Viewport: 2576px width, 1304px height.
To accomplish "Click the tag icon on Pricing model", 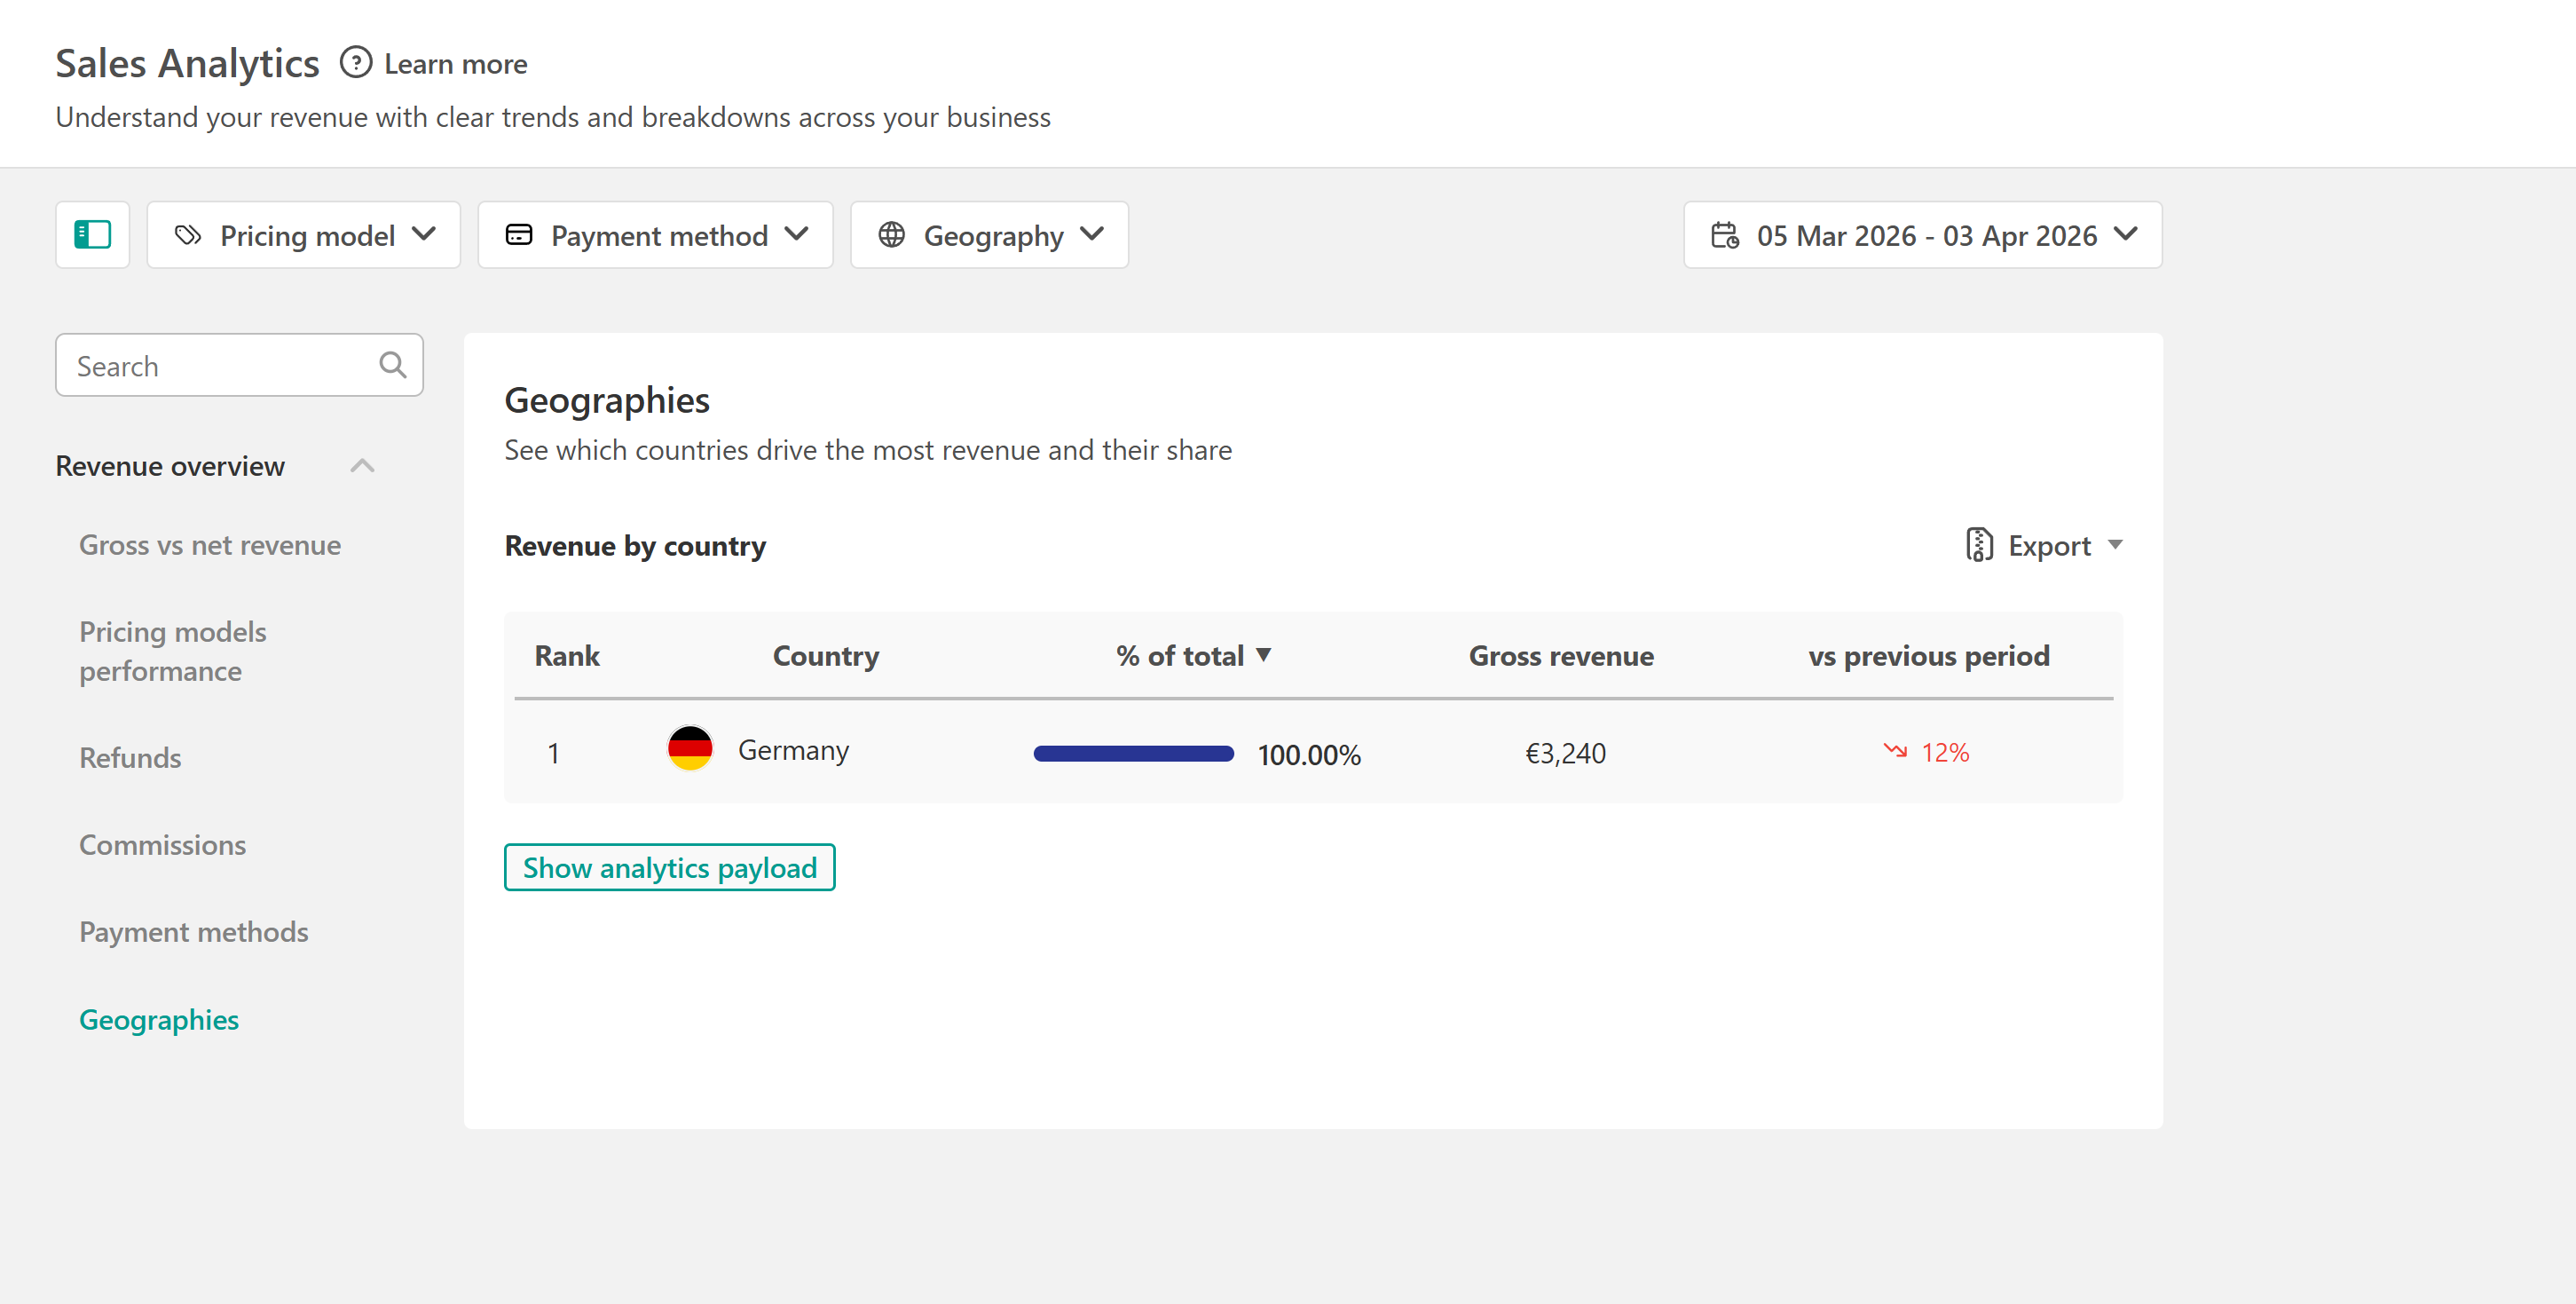I will (188, 235).
